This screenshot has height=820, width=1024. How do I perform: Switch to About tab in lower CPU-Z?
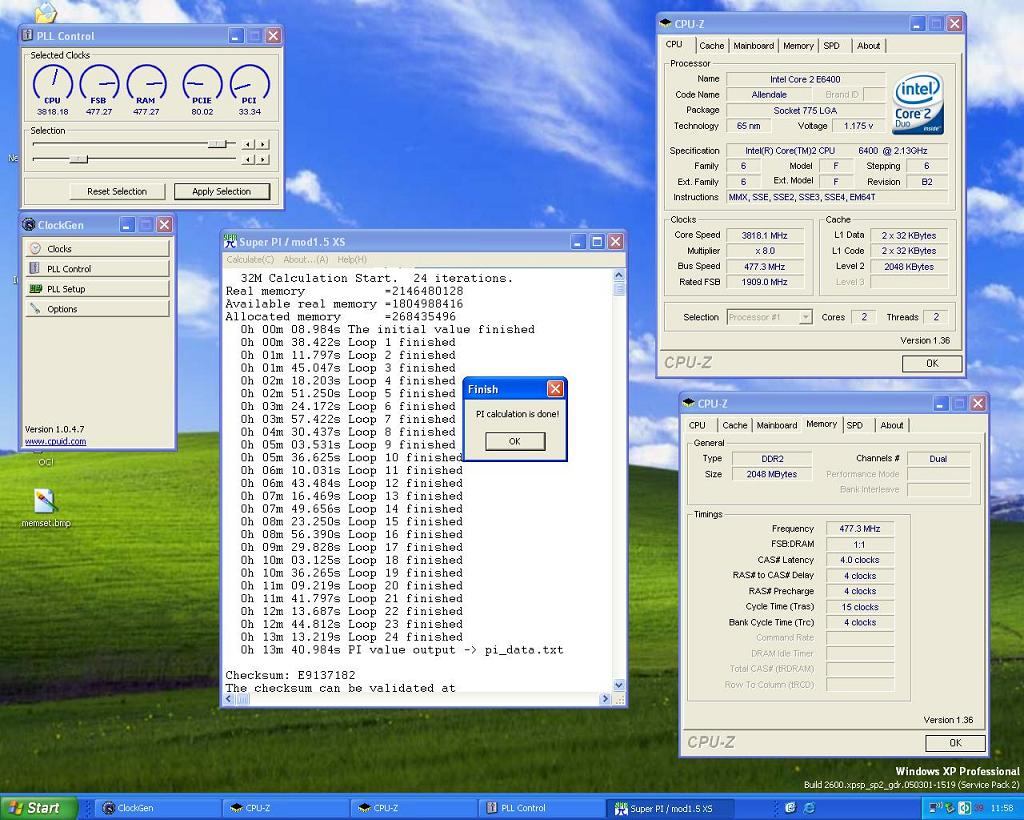pos(891,425)
